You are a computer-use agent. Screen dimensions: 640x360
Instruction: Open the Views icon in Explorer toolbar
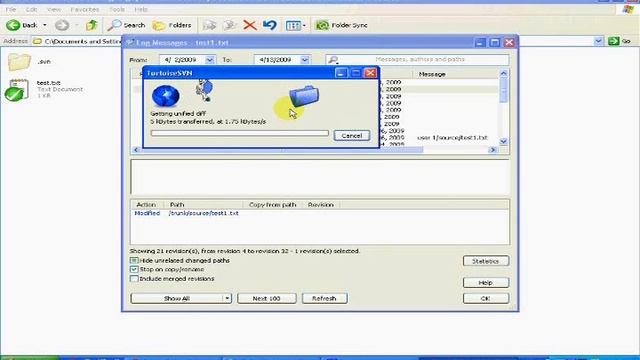[293, 26]
